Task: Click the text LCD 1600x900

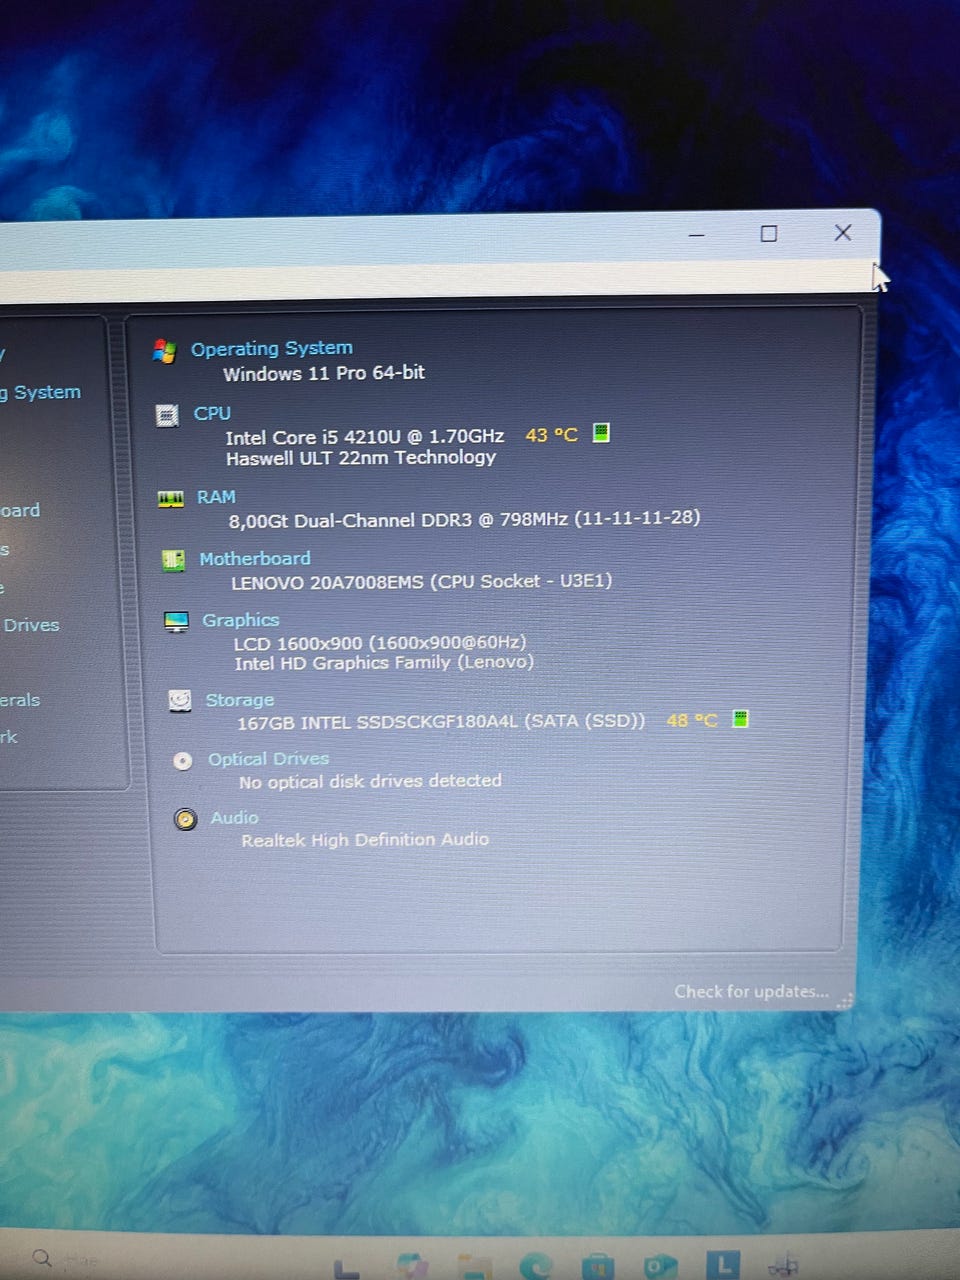Action: click(x=298, y=643)
